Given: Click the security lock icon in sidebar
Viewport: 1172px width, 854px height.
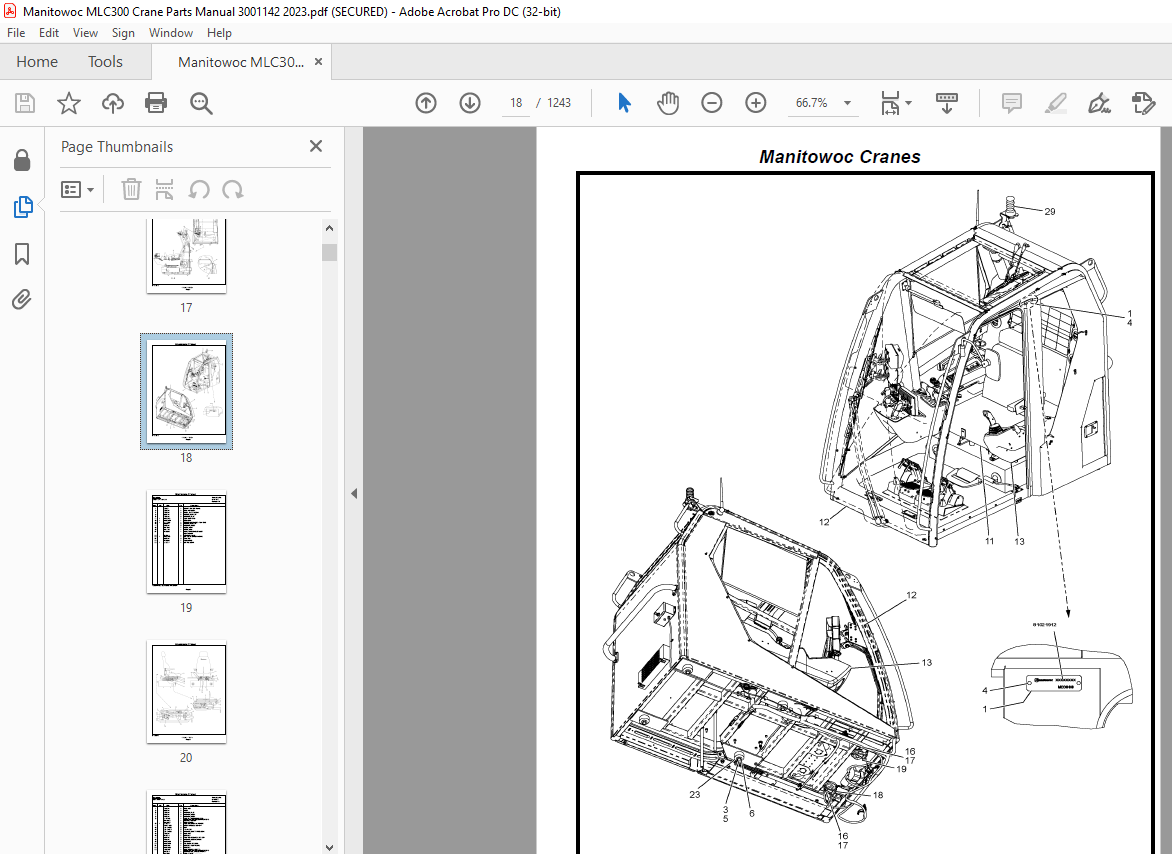Looking at the screenshot, I should (22, 160).
